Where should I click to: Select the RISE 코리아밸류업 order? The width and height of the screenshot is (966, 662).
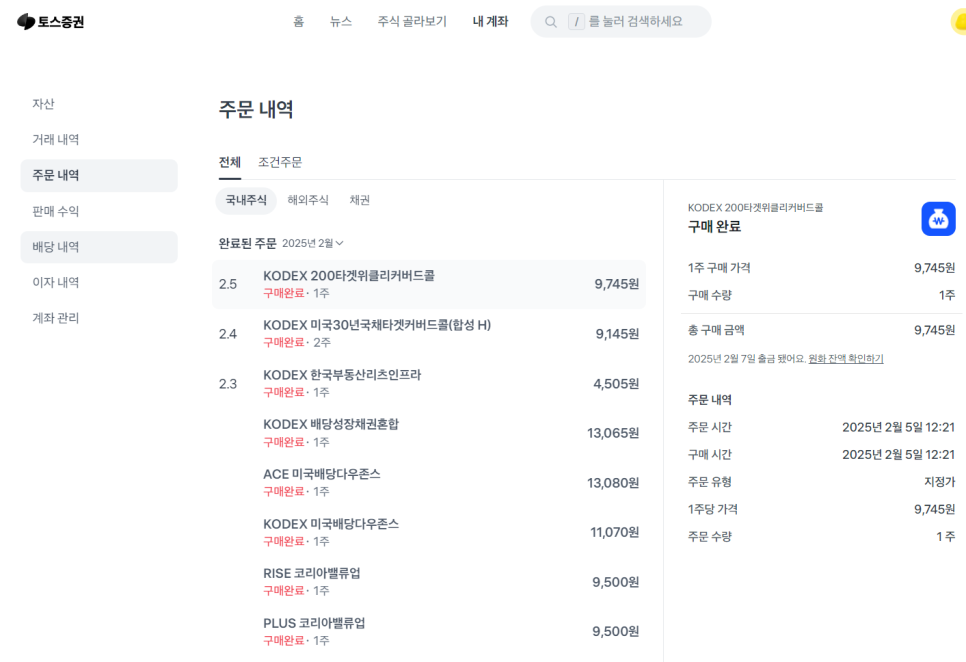(x=429, y=582)
